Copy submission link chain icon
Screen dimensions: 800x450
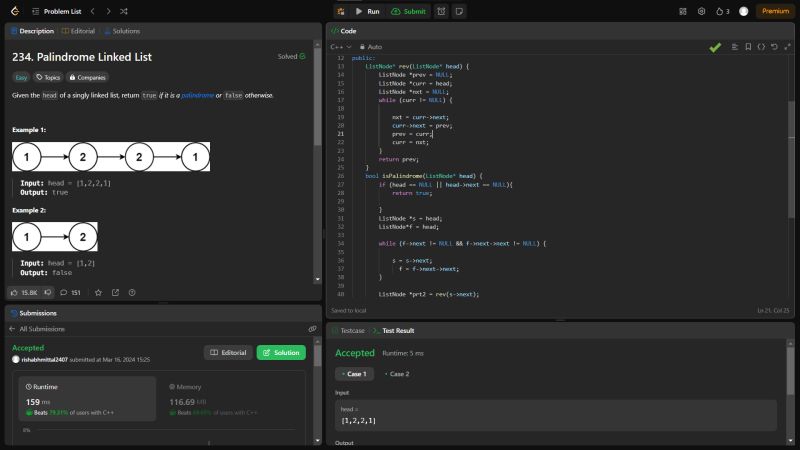click(x=312, y=329)
